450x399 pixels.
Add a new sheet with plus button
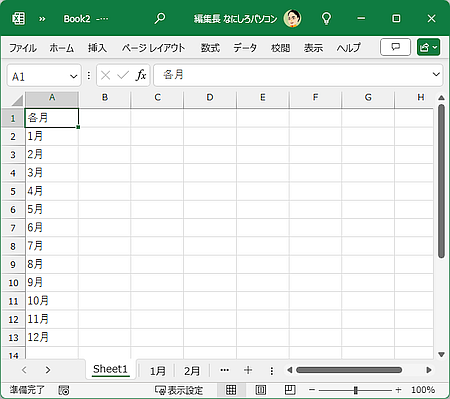[x=248, y=370]
